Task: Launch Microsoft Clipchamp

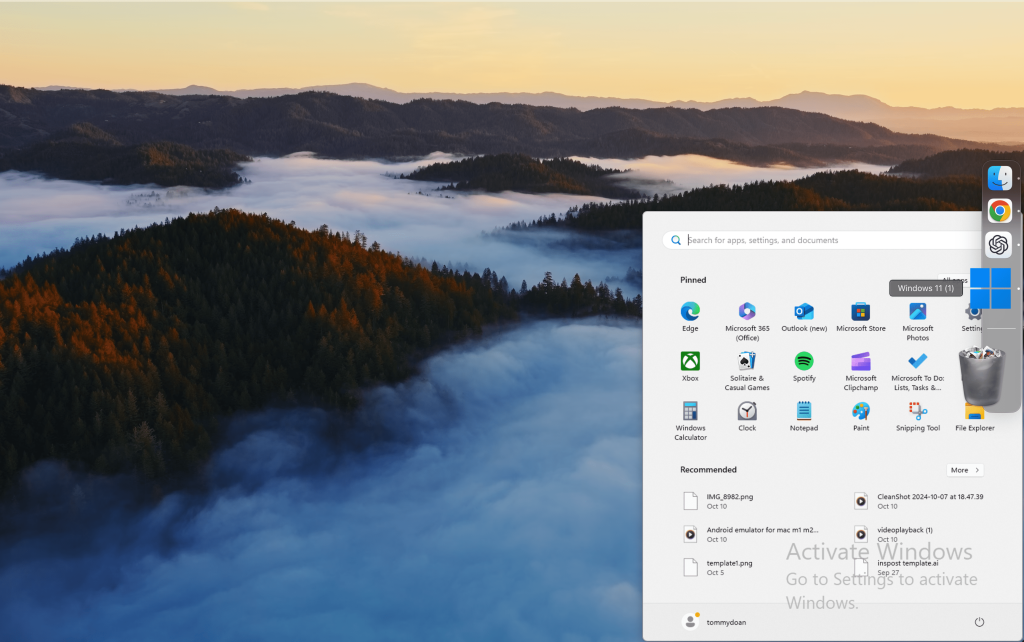Action: click(861, 361)
